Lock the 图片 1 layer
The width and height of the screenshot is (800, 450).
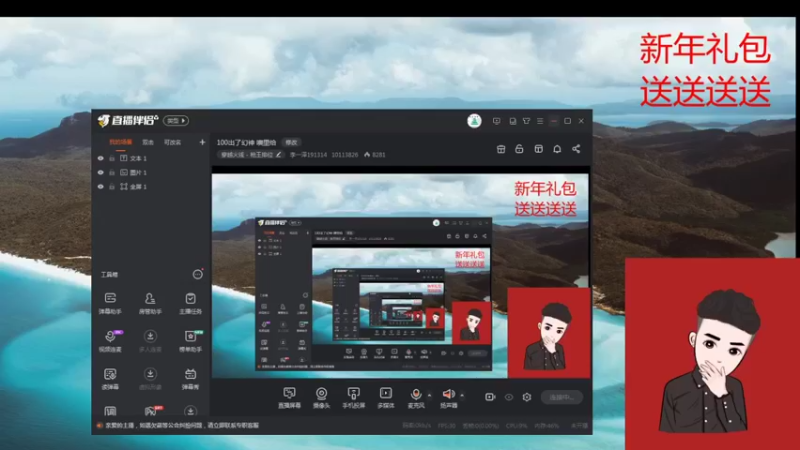tap(112, 172)
